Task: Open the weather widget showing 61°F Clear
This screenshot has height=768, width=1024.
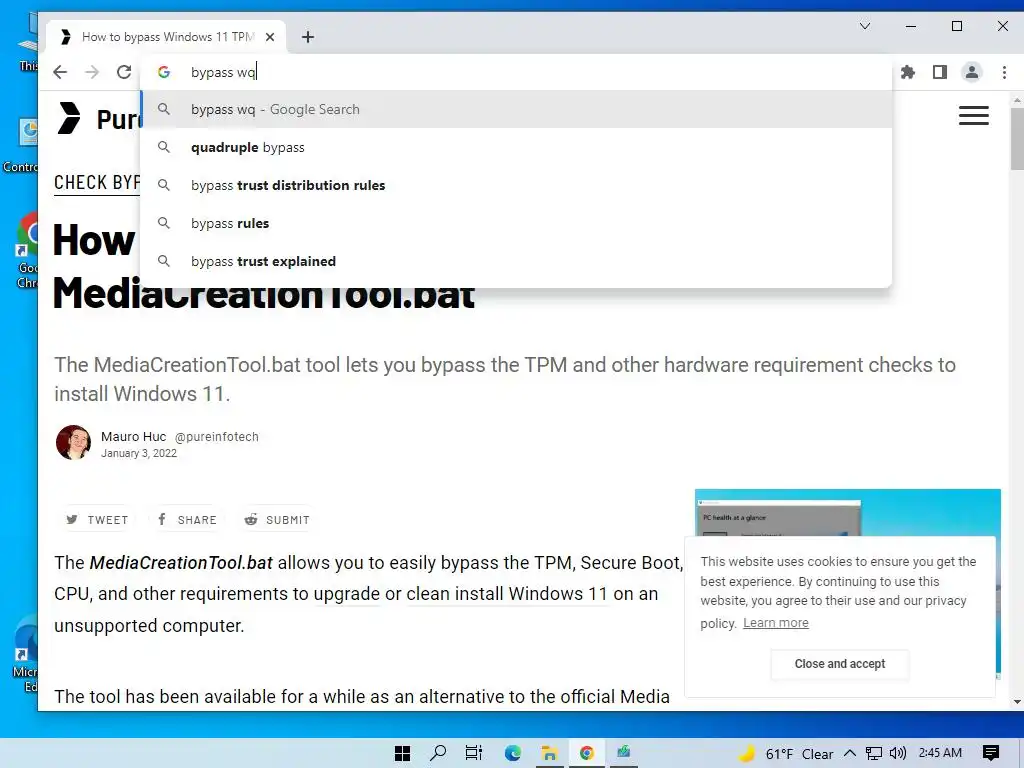Action: point(786,754)
